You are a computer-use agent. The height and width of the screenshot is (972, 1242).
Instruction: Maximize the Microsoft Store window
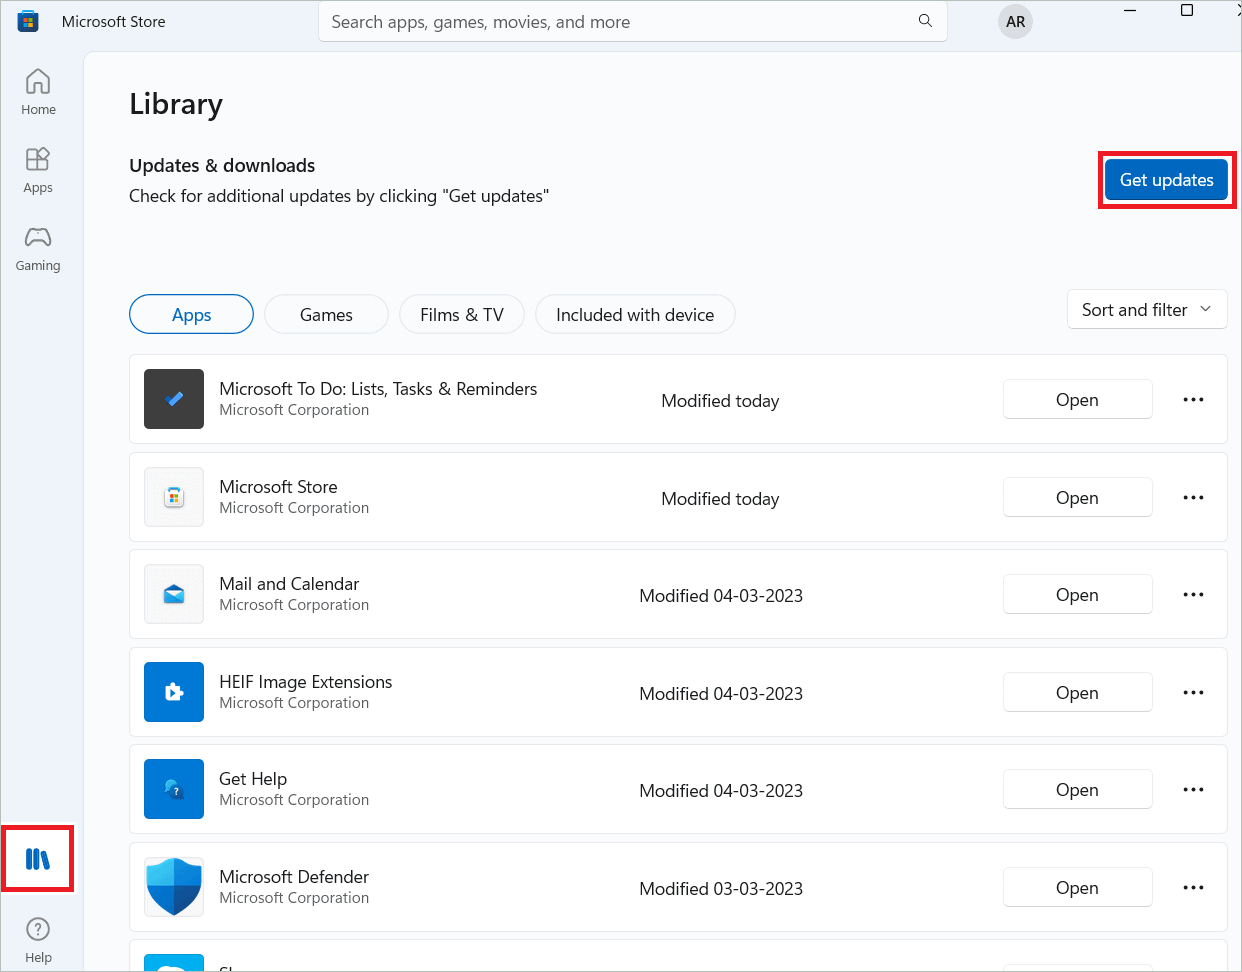click(x=1187, y=11)
